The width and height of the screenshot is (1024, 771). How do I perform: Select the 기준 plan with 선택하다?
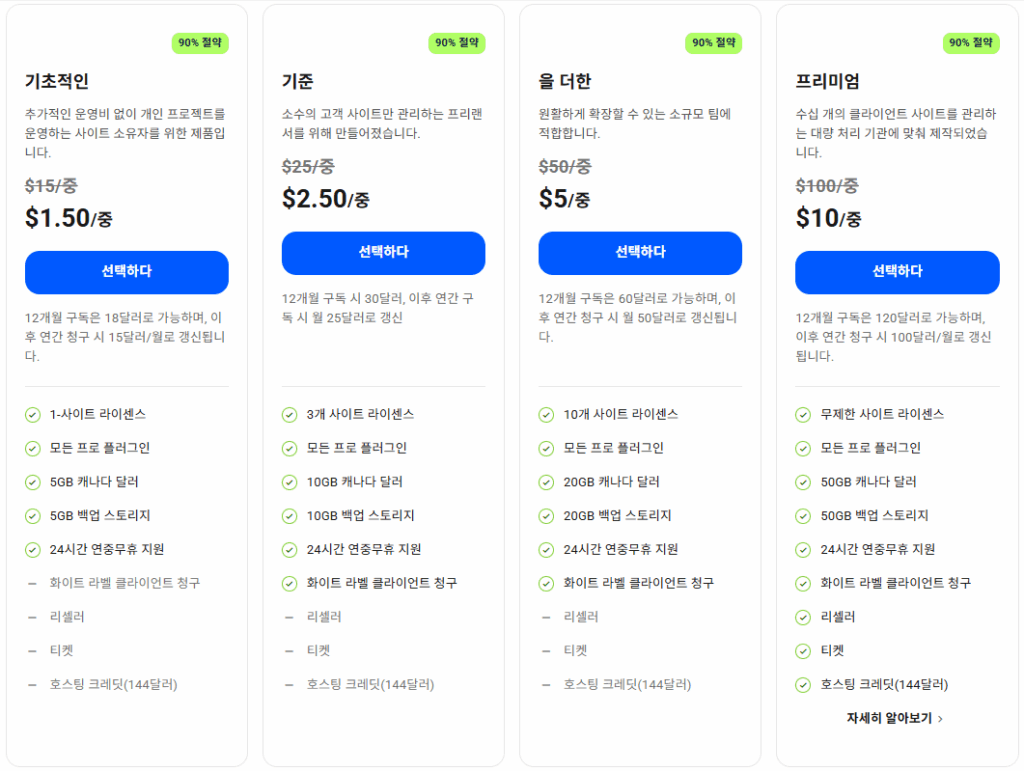click(383, 252)
